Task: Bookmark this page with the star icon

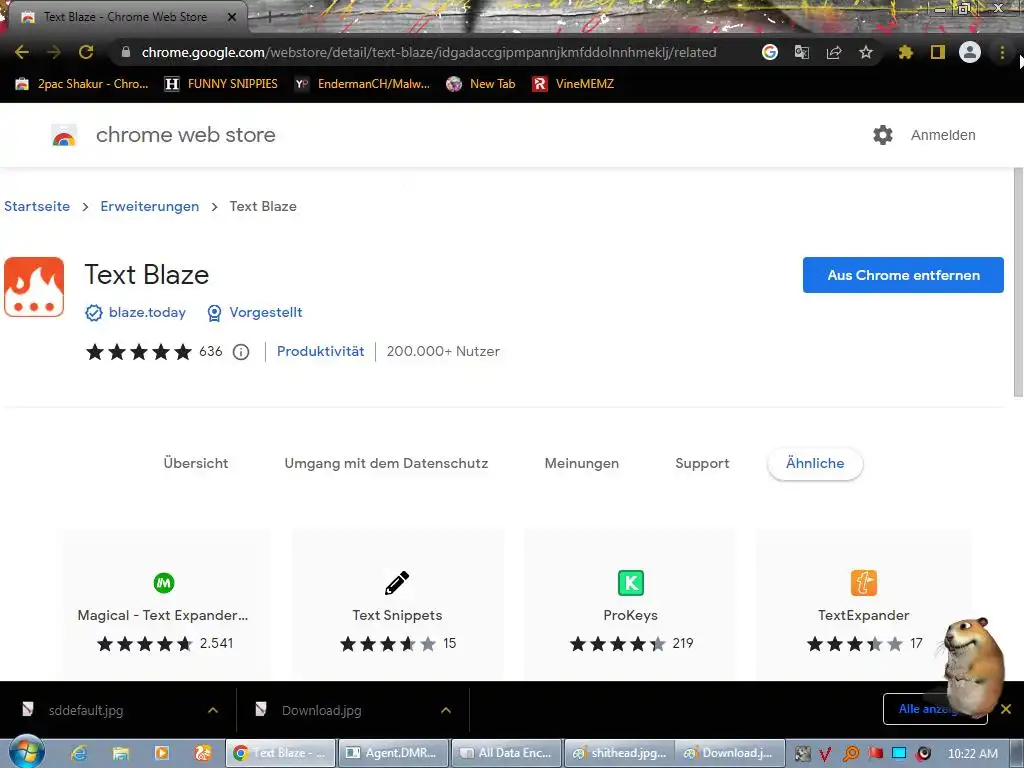Action: (x=866, y=52)
